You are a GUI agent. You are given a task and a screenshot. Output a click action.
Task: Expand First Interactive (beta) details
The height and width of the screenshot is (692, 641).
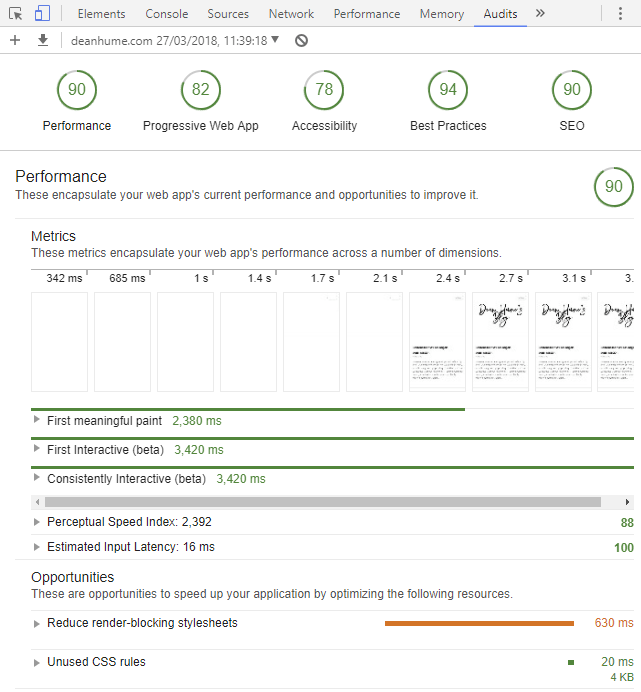[x=37, y=449]
